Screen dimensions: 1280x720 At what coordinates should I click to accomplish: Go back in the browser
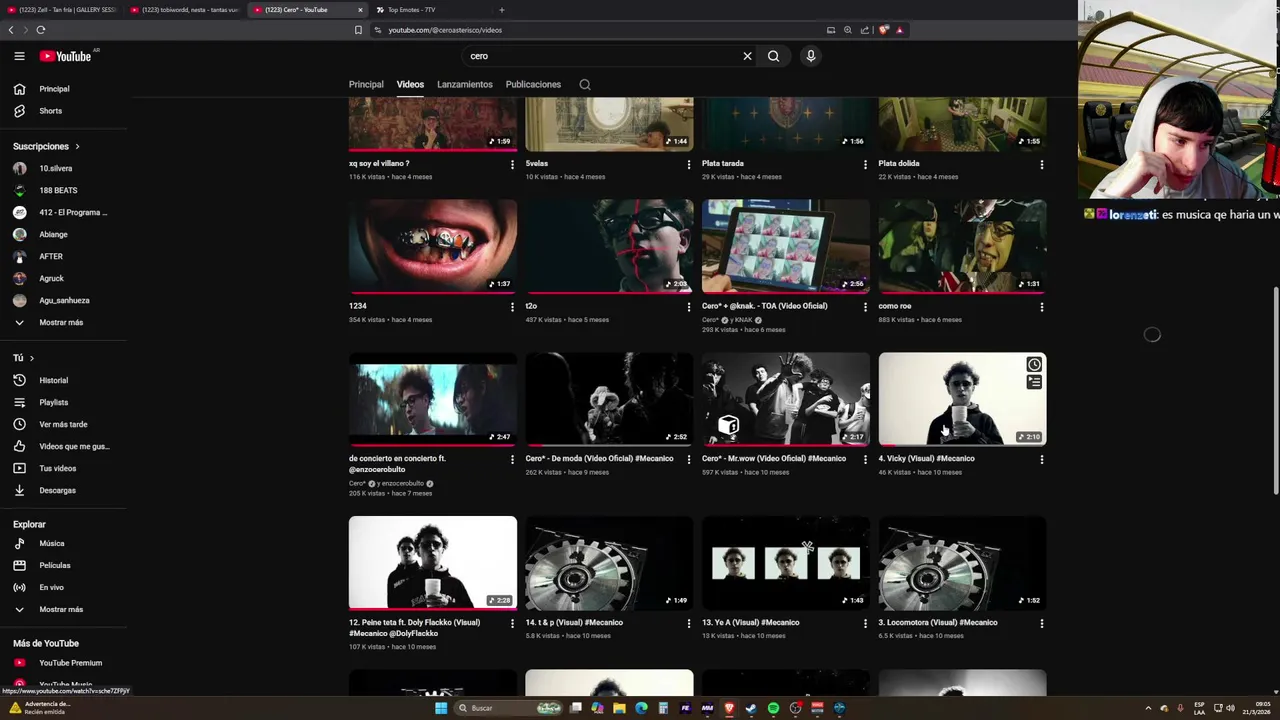click(11, 30)
